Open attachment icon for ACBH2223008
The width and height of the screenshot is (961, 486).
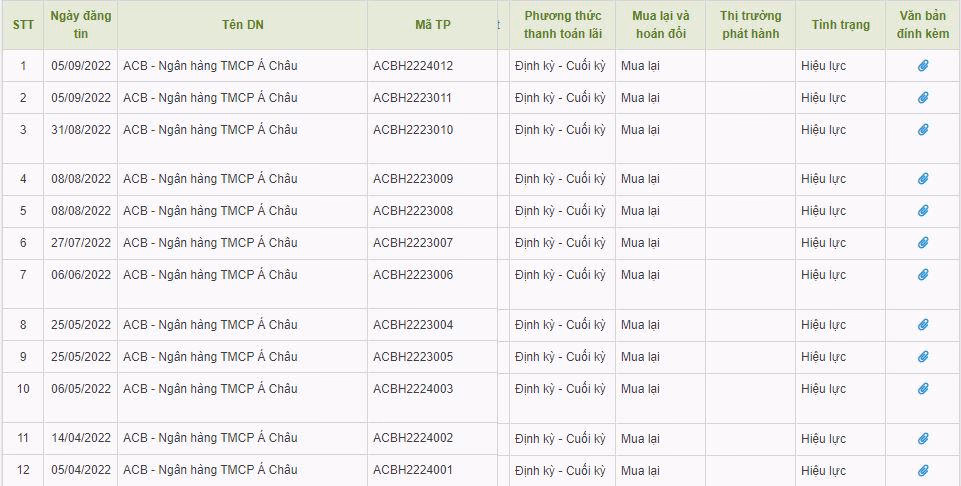tap(923, 211)
